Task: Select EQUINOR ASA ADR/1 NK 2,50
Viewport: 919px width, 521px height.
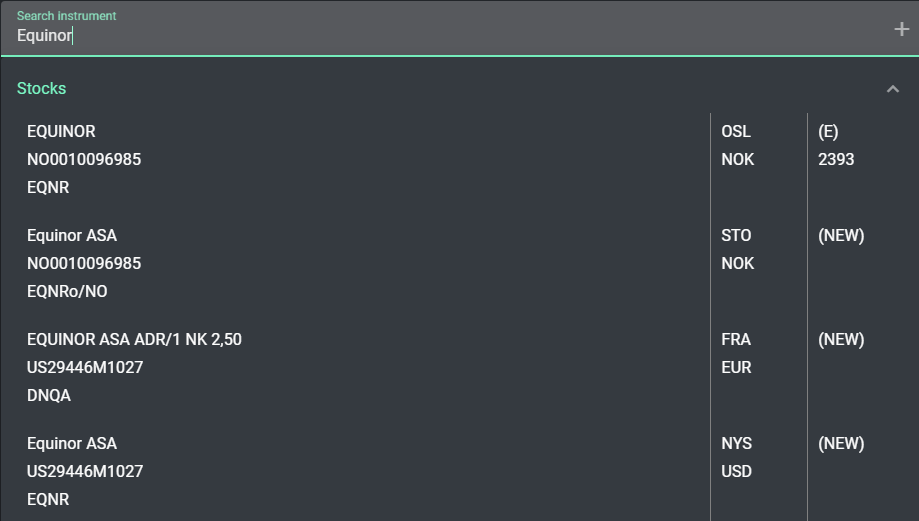Action: point(134,340)
